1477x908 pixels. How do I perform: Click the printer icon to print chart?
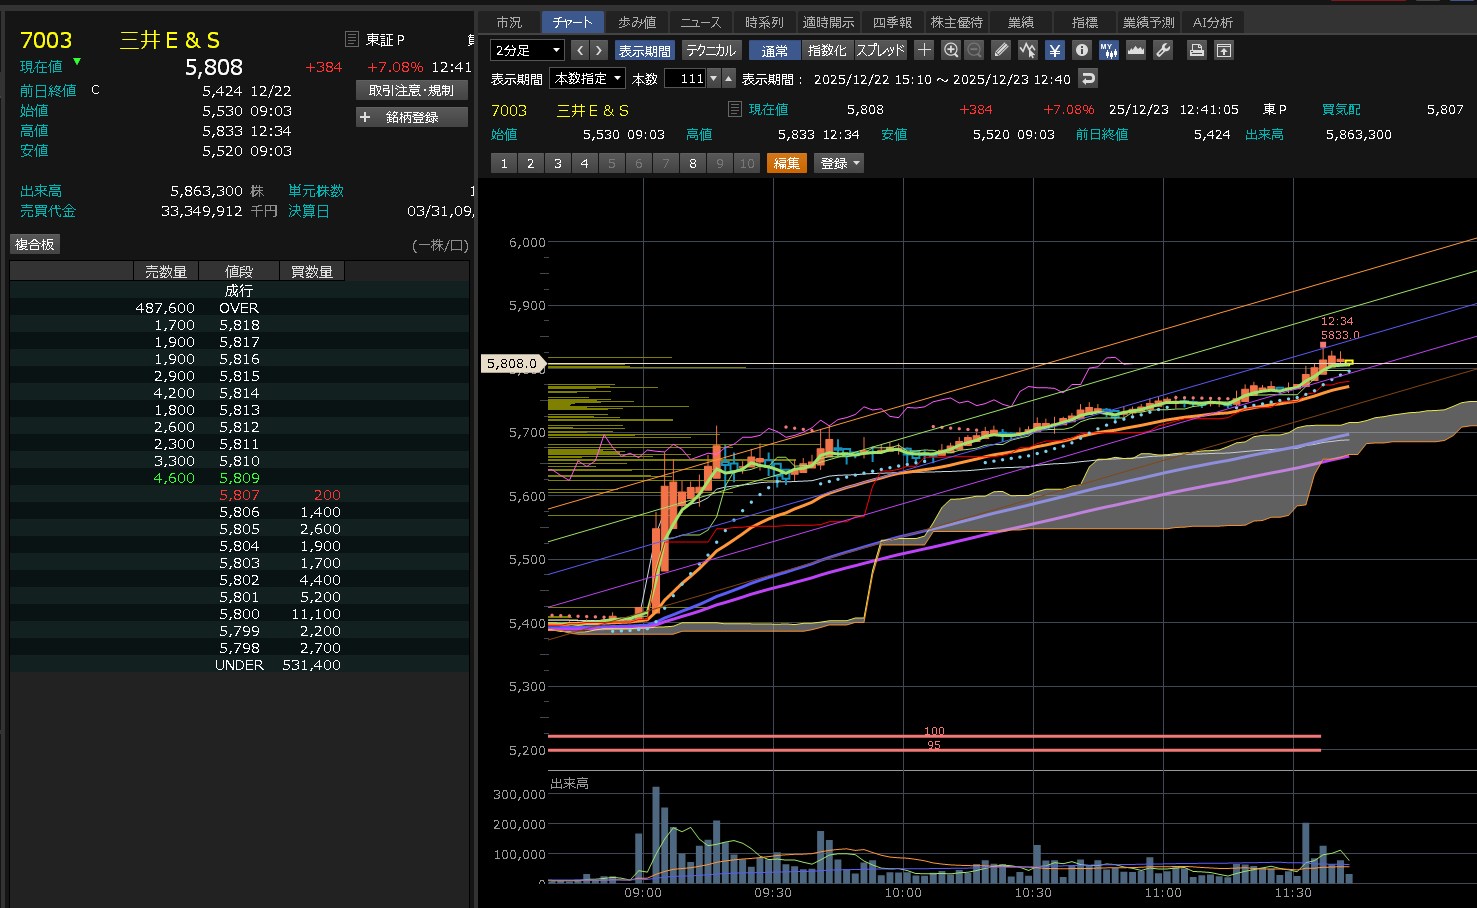[1196, 50]
